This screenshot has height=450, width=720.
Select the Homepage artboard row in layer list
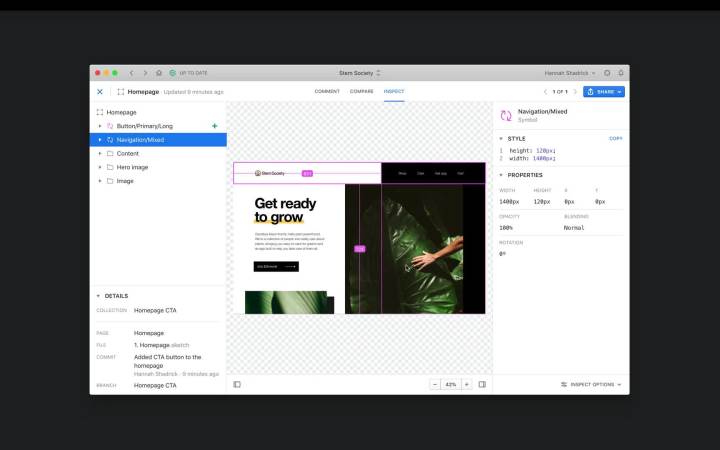(x=158, y=112)
